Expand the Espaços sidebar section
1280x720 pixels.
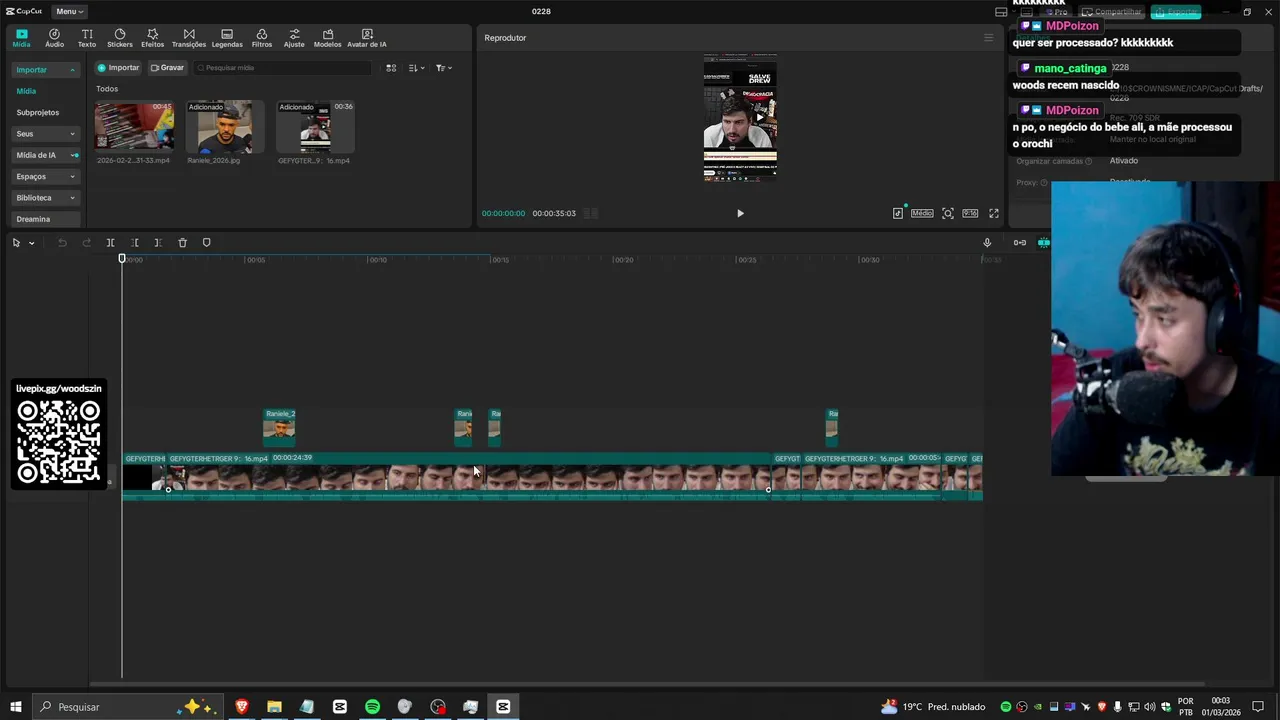pos(45,176)
